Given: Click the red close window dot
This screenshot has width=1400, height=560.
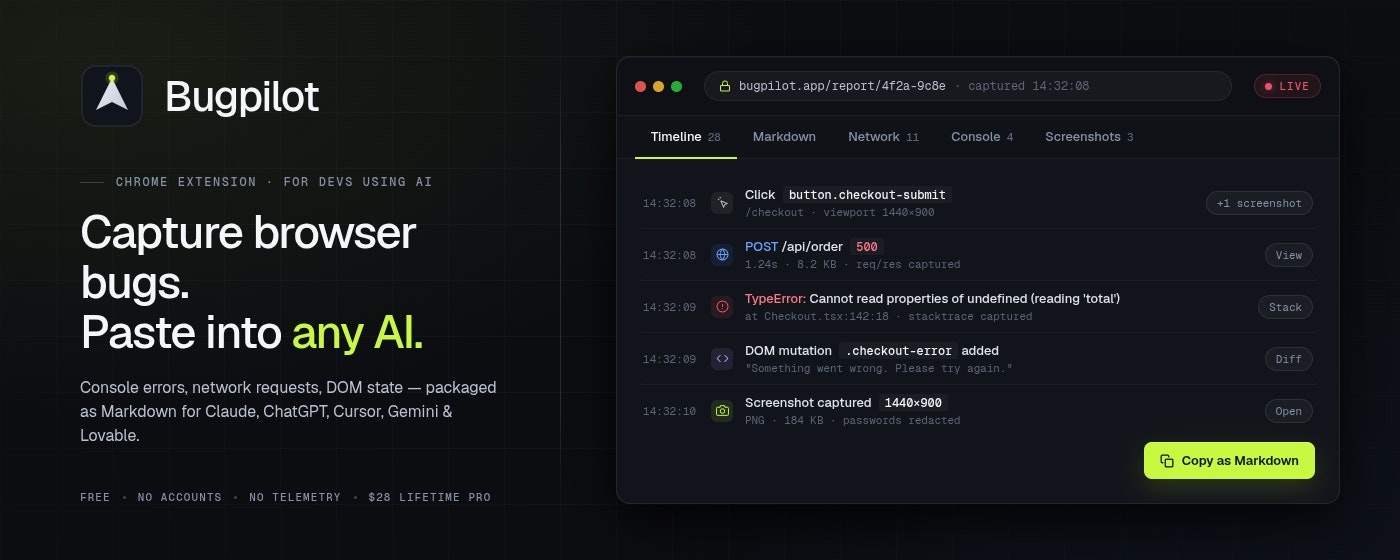Looking at the screenshot, I should click(x=641, y=86).
